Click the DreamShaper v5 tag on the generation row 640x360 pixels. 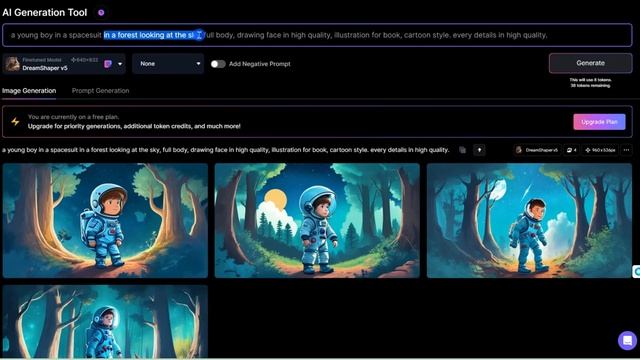coord(538,150)
